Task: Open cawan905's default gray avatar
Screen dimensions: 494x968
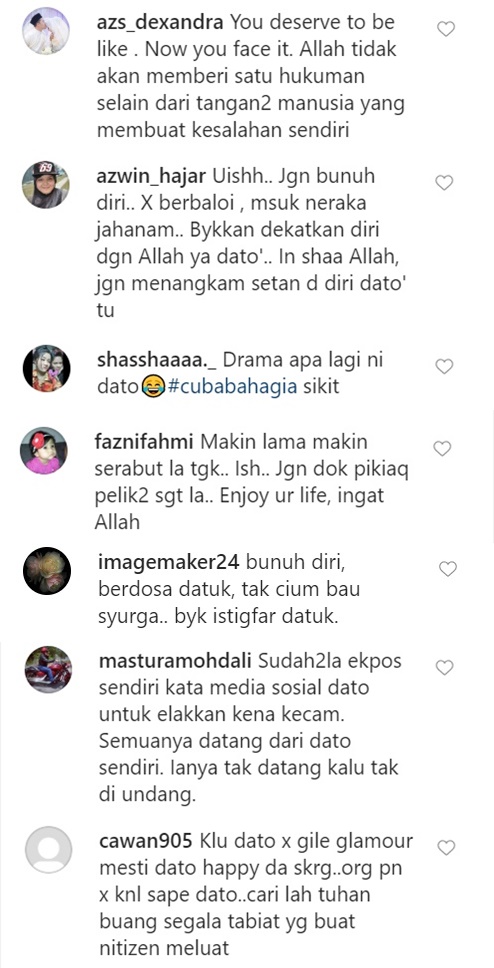Action: (49, 849)
